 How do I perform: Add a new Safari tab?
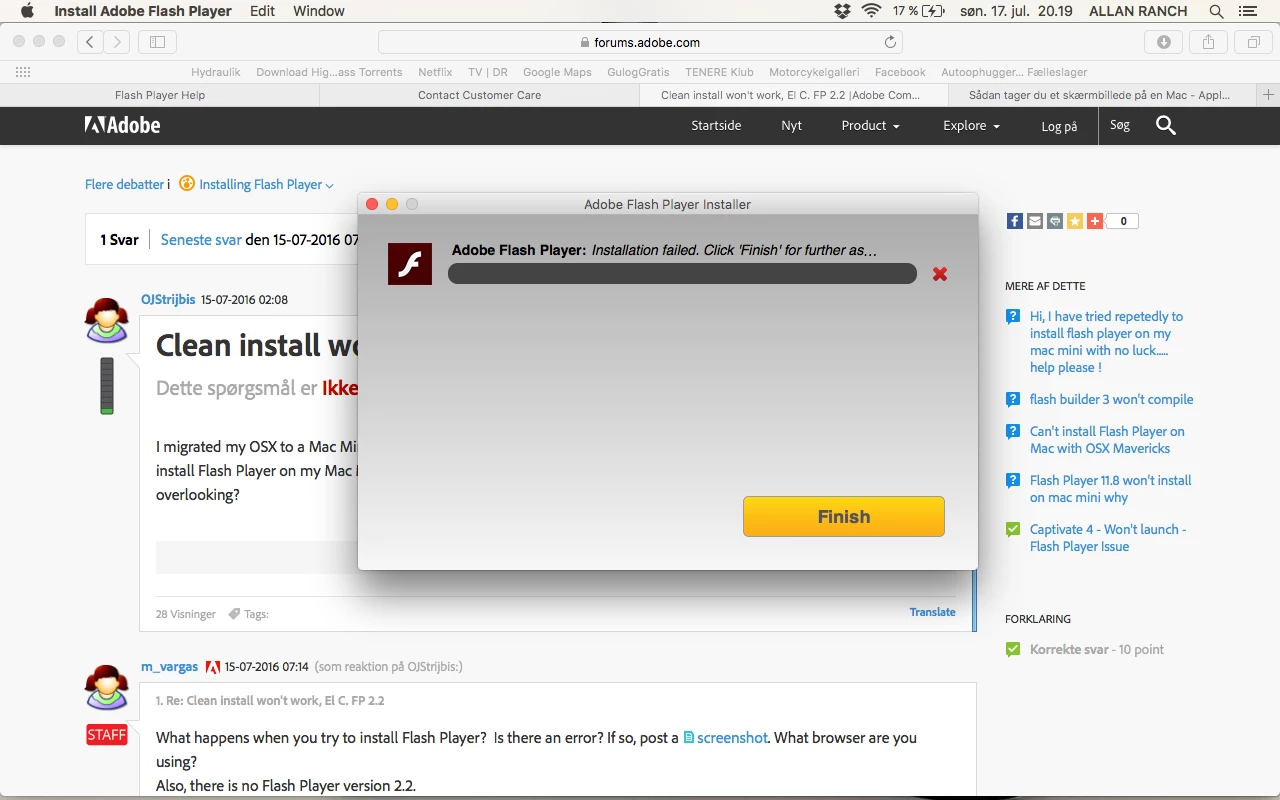pos(1269,95)
